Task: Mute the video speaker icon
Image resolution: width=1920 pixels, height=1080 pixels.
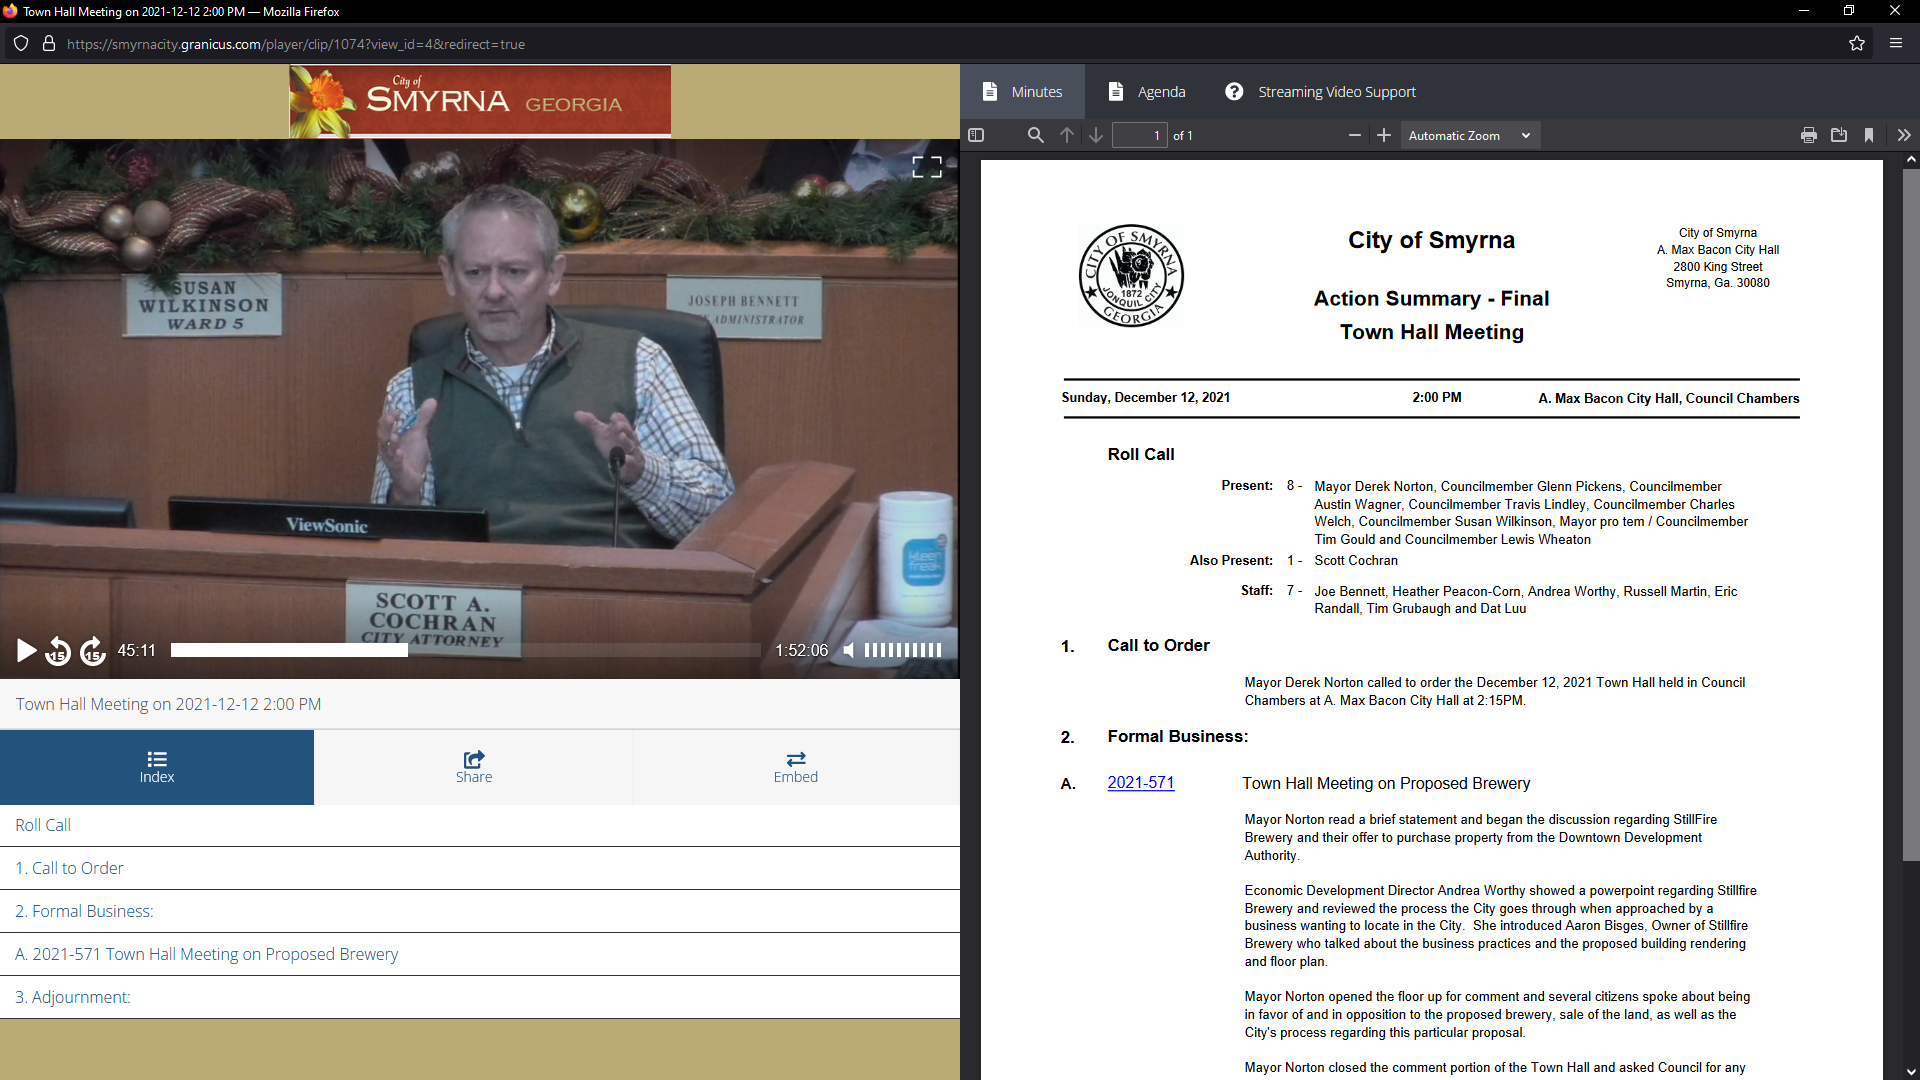Action: (849, 651)
